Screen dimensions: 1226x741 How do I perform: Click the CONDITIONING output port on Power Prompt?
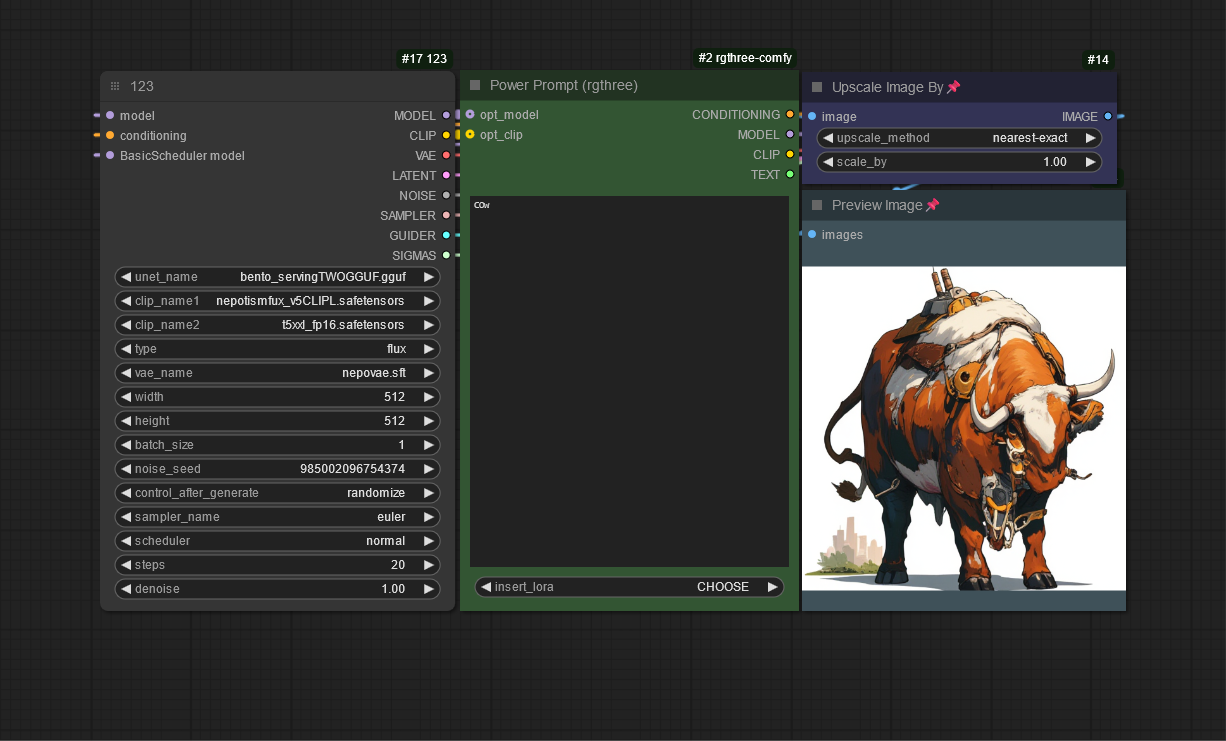[790, 115]
